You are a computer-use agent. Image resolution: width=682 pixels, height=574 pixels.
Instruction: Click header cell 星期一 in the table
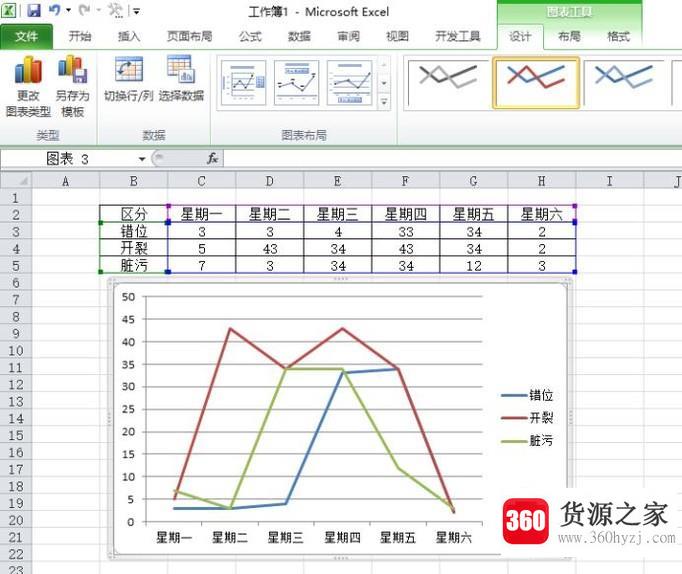(202, 214)
